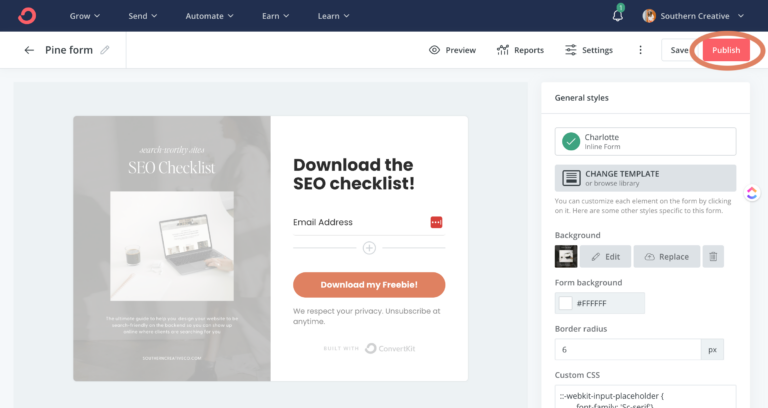
Task: Go back with the left arrow
Action: 29,50
